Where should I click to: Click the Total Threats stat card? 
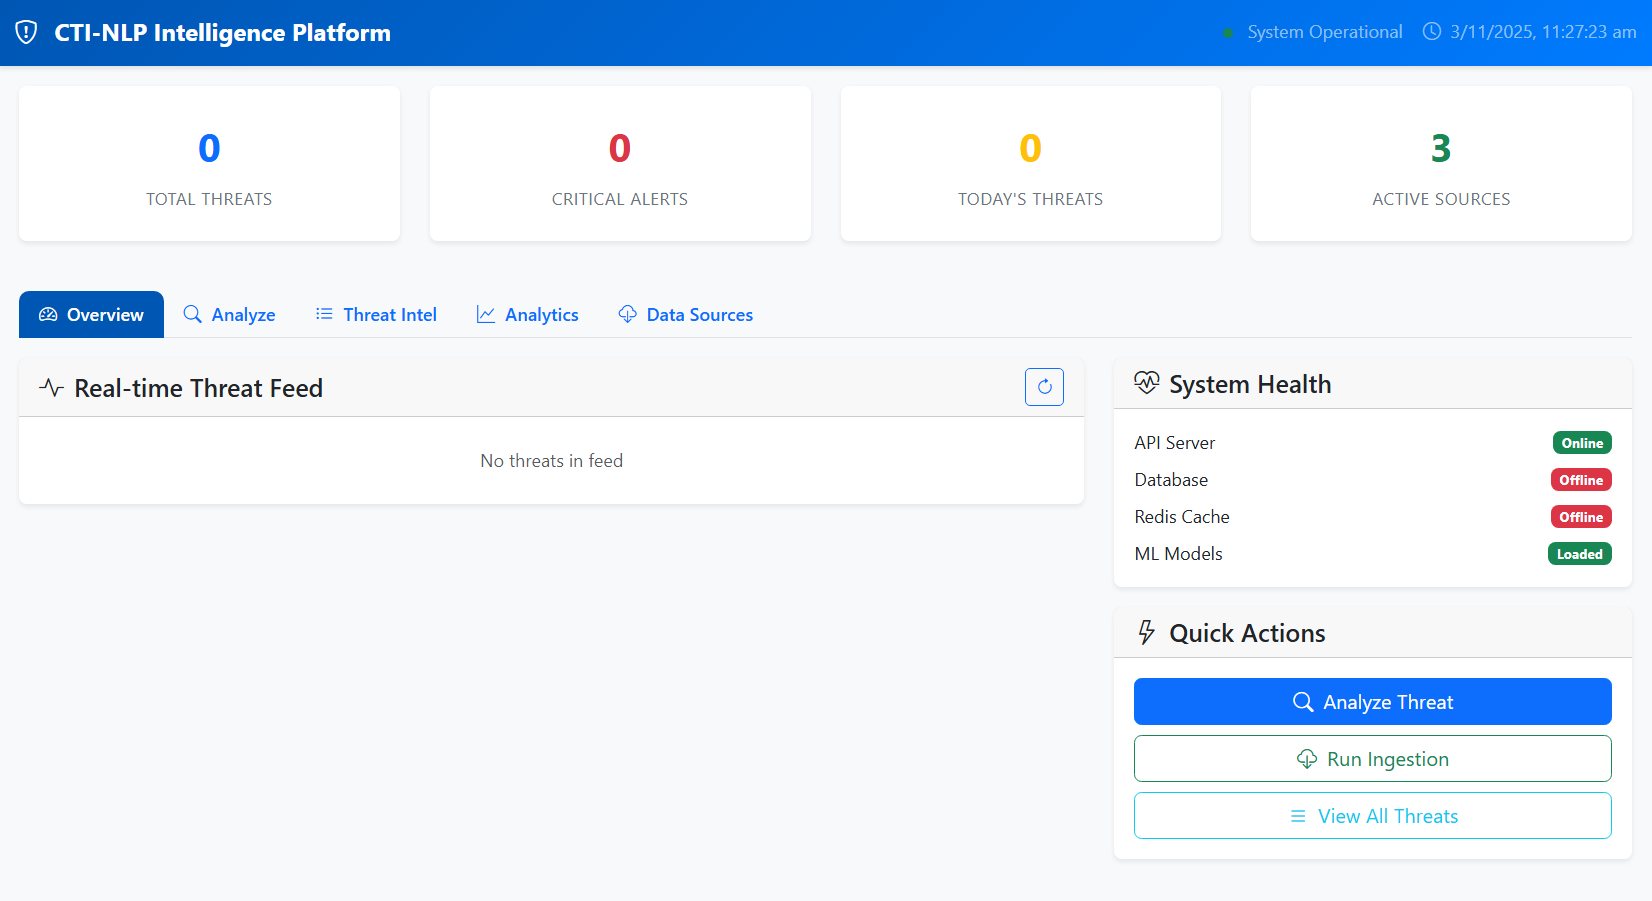pyautogui.click(x=209, y=164)
